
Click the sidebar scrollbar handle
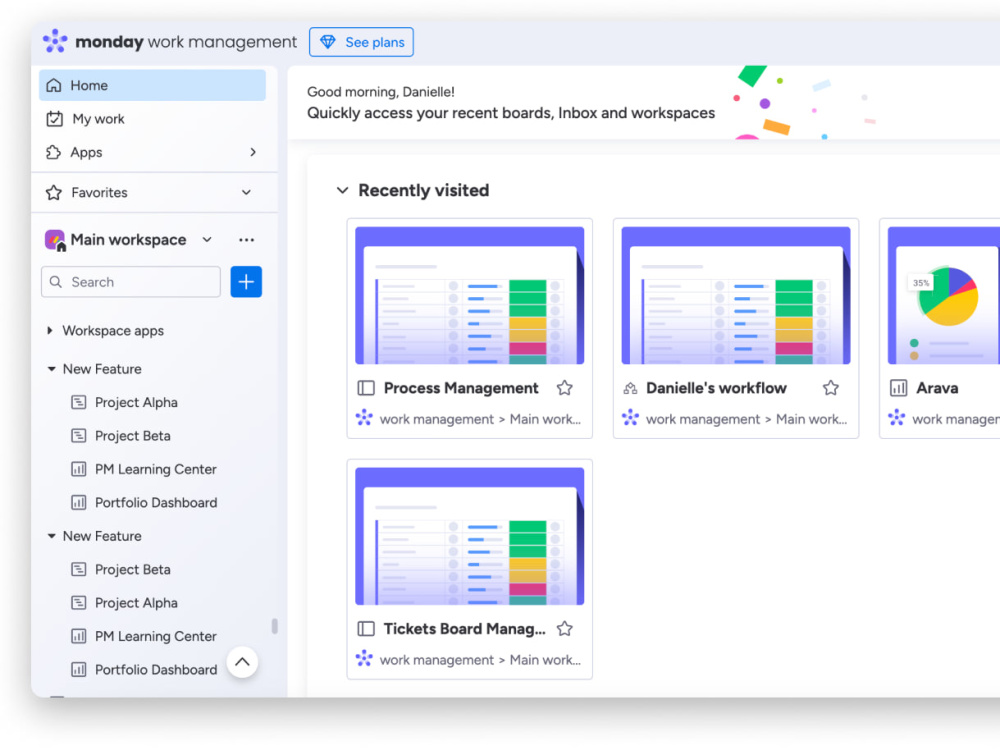pos(275,626)
